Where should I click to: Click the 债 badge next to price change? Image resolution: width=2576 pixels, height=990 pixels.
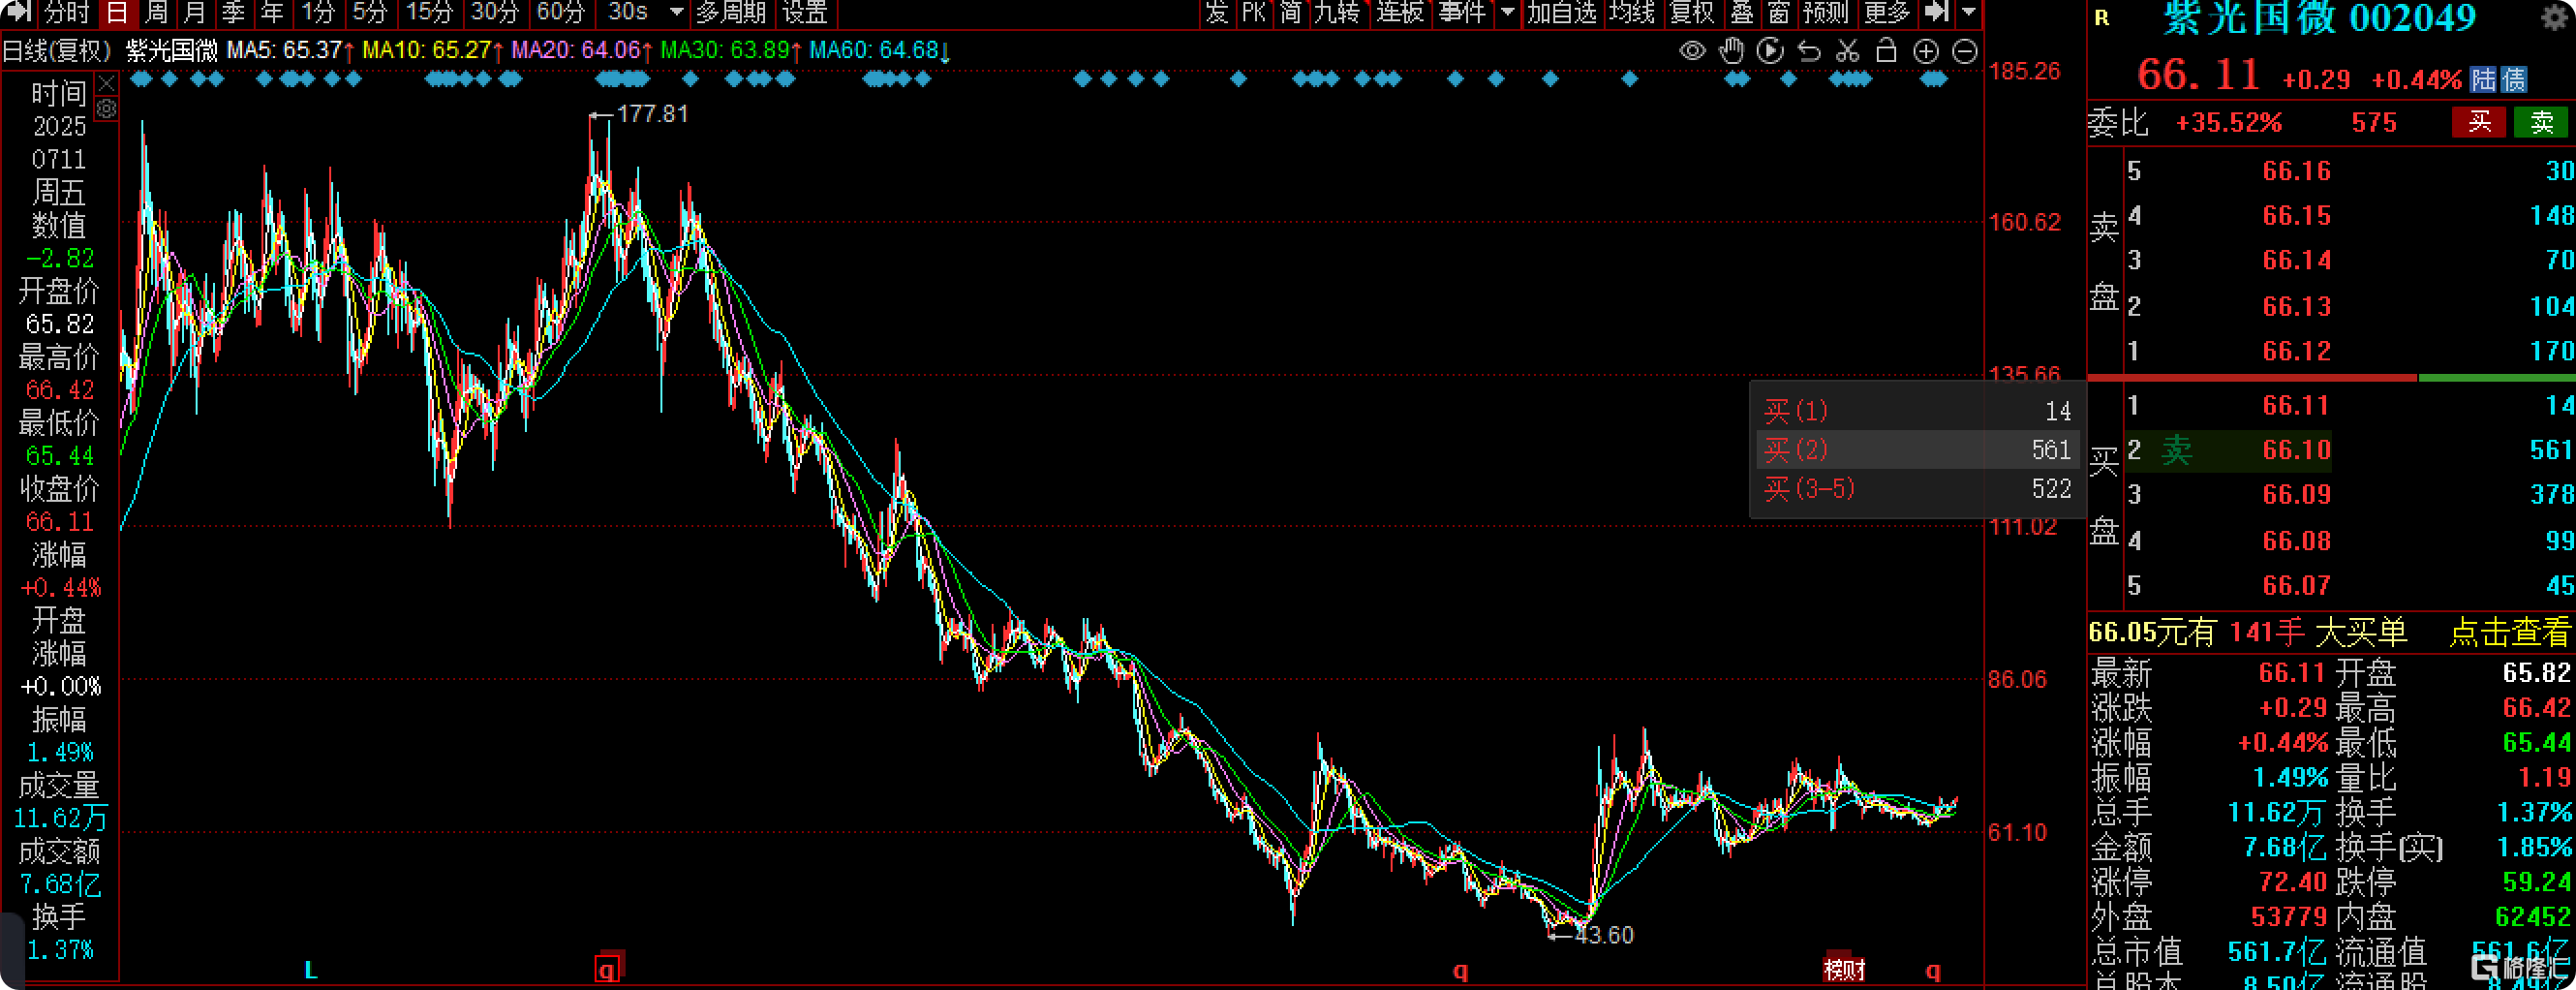[2513, 80]
